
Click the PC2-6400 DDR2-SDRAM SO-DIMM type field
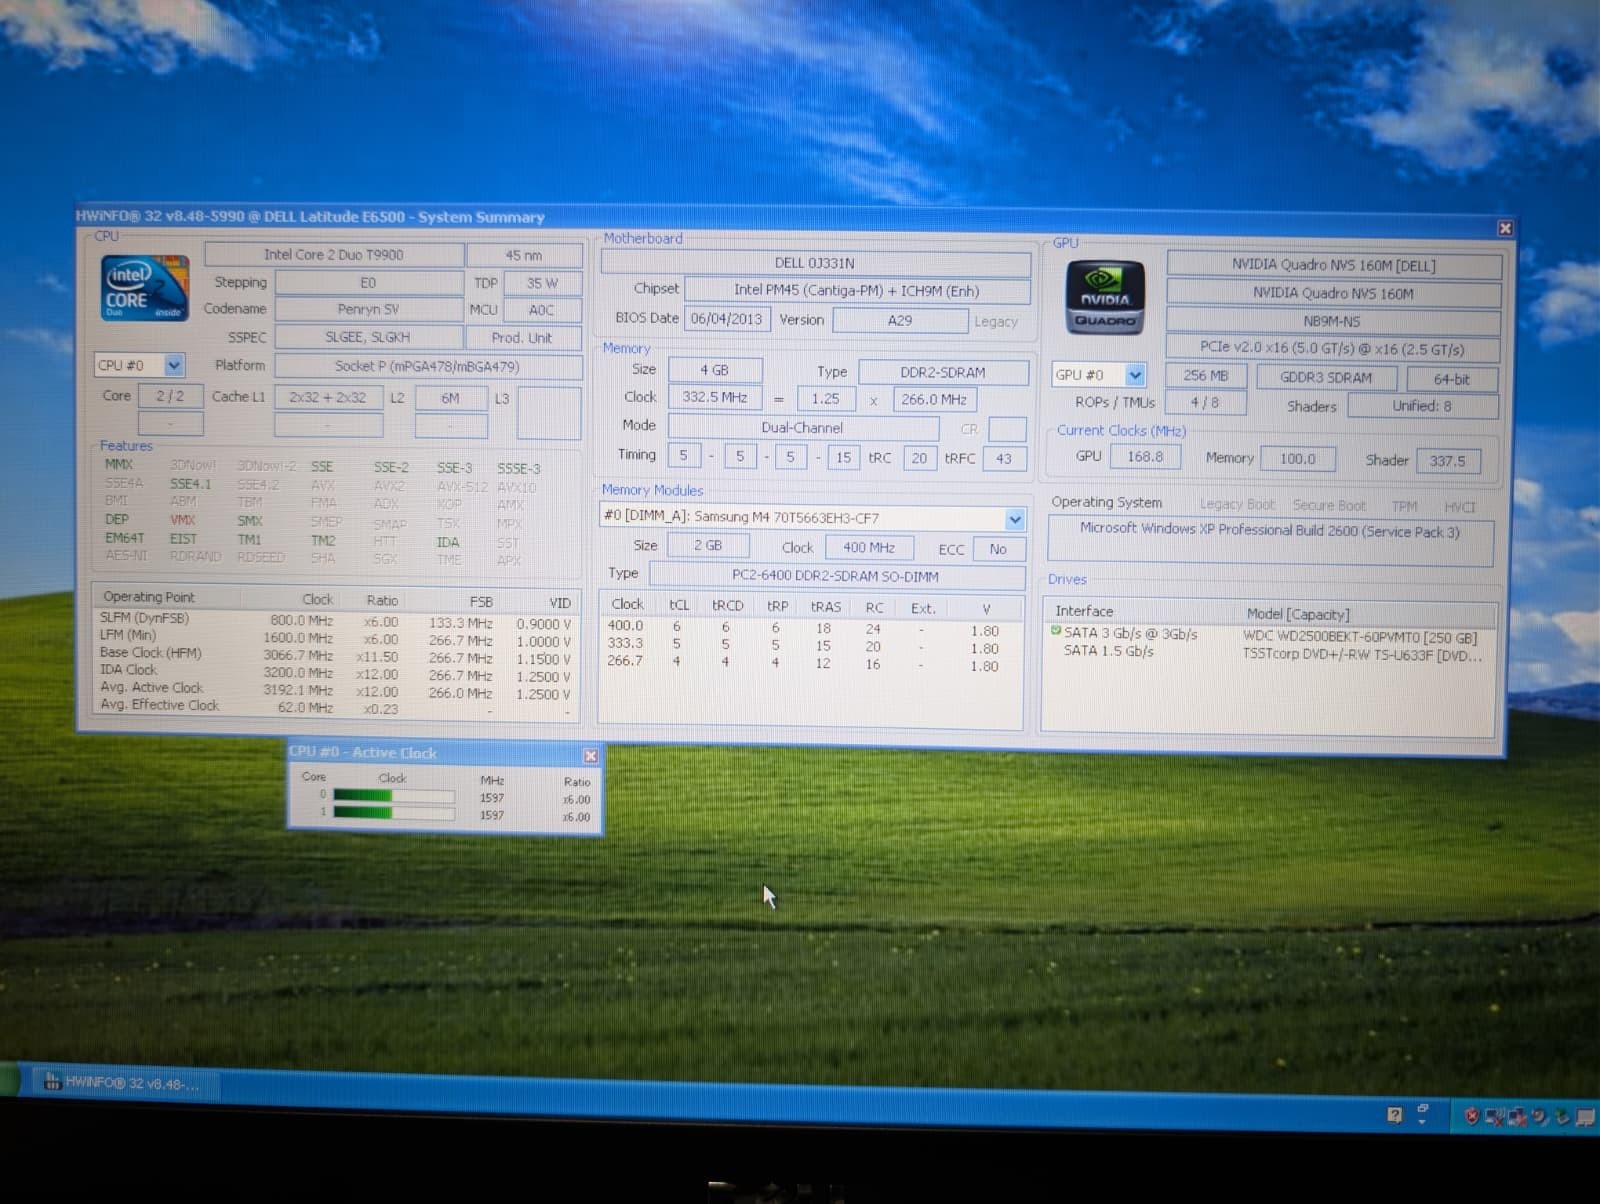coord(836,576)
